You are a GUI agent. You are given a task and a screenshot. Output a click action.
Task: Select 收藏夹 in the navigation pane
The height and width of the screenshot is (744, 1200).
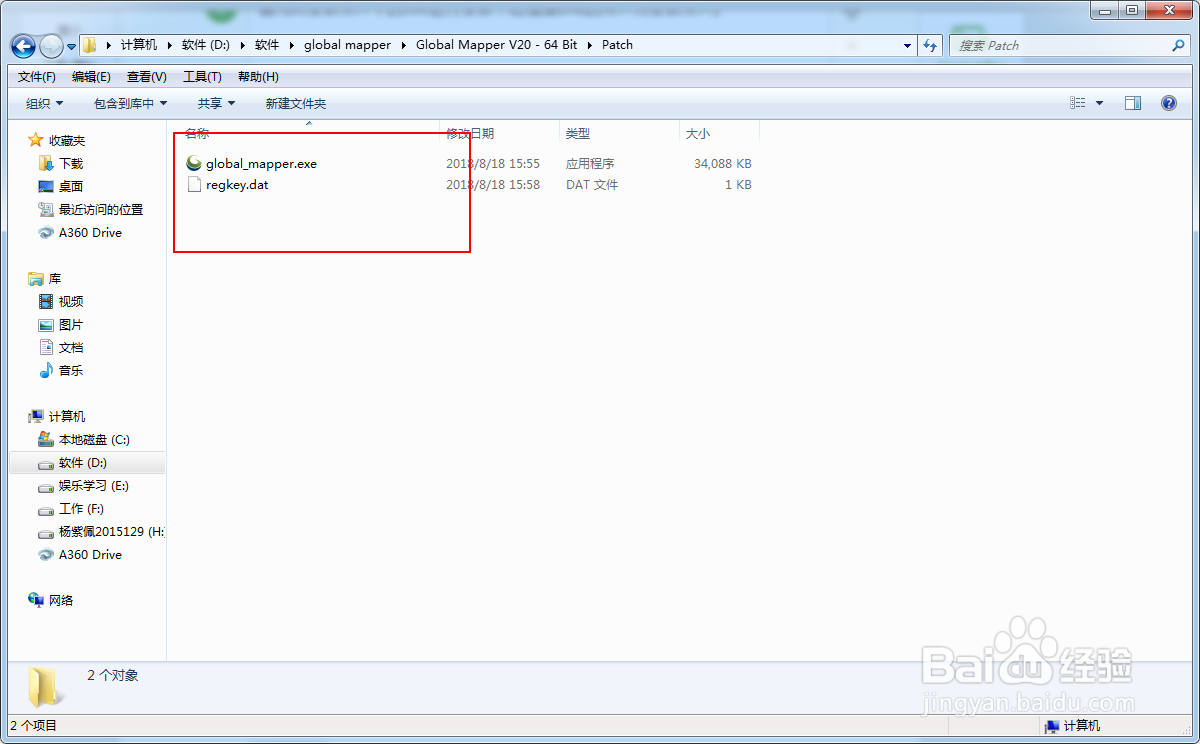67,140
